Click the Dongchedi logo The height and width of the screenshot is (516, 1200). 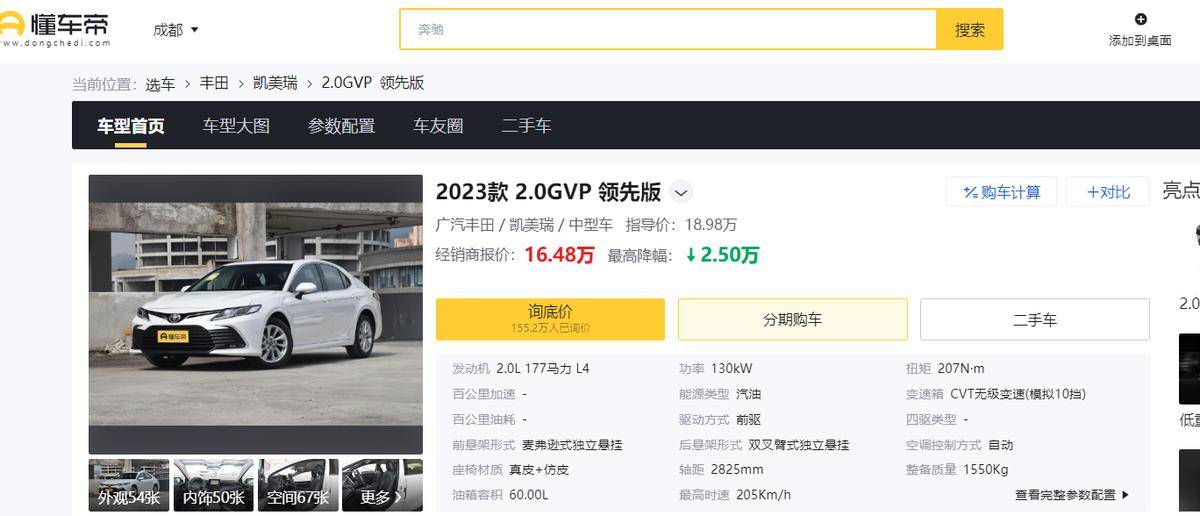(x=55, y=29)
